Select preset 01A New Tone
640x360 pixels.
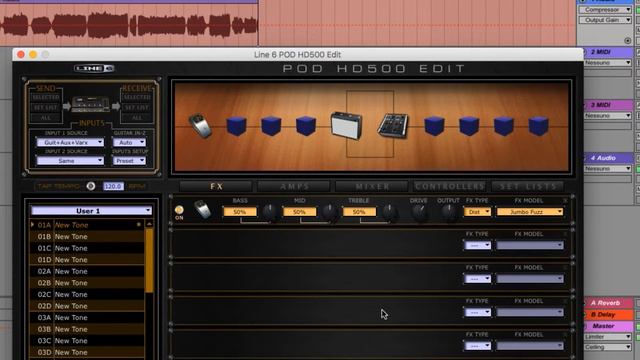point(87,225)
